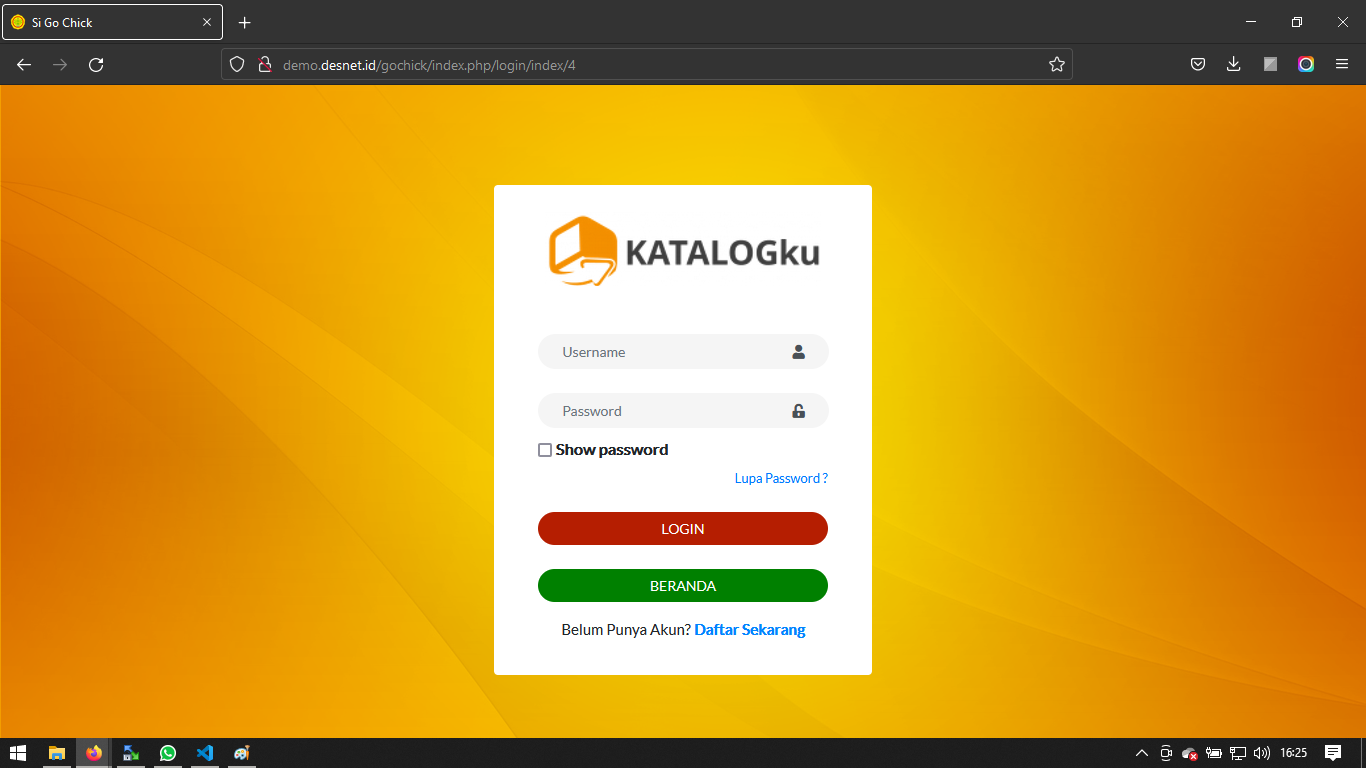Open WhatsApp from the taskbar
The image size is (1366, 768).
[x=168, y=753]
